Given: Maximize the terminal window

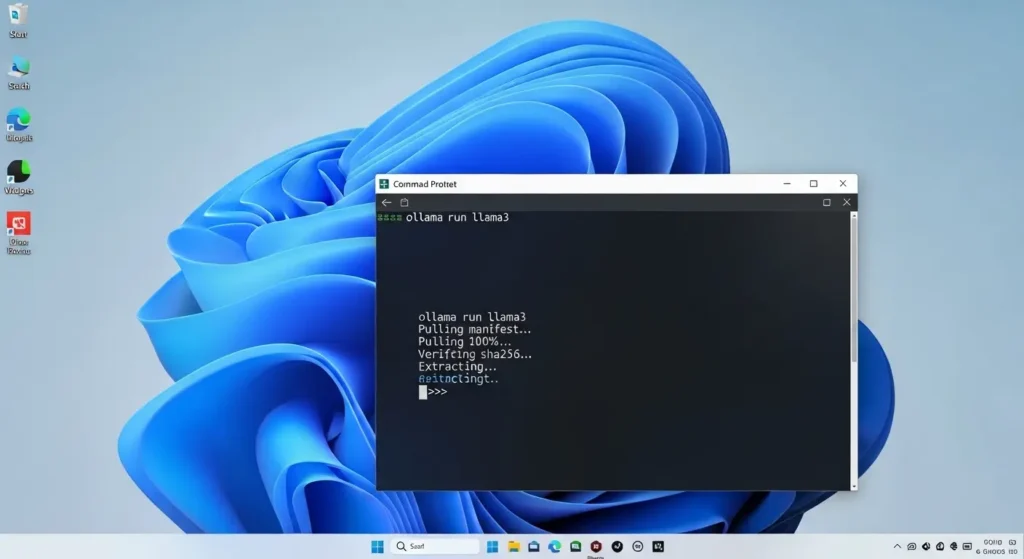Looking at the screenshot, I should [814, 184].
